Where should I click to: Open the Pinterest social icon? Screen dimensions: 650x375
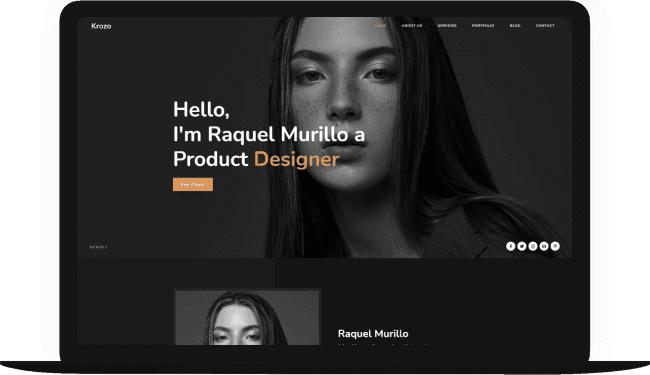[555, 246]
